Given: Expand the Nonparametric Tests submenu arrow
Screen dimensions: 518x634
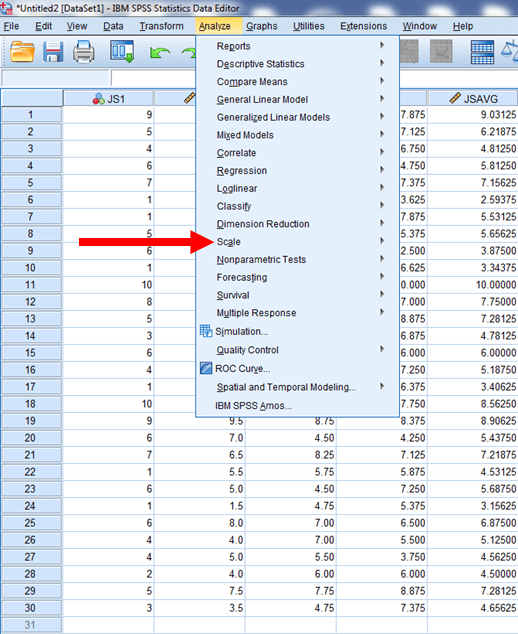Looking at the screenshot, I should 382,259.
